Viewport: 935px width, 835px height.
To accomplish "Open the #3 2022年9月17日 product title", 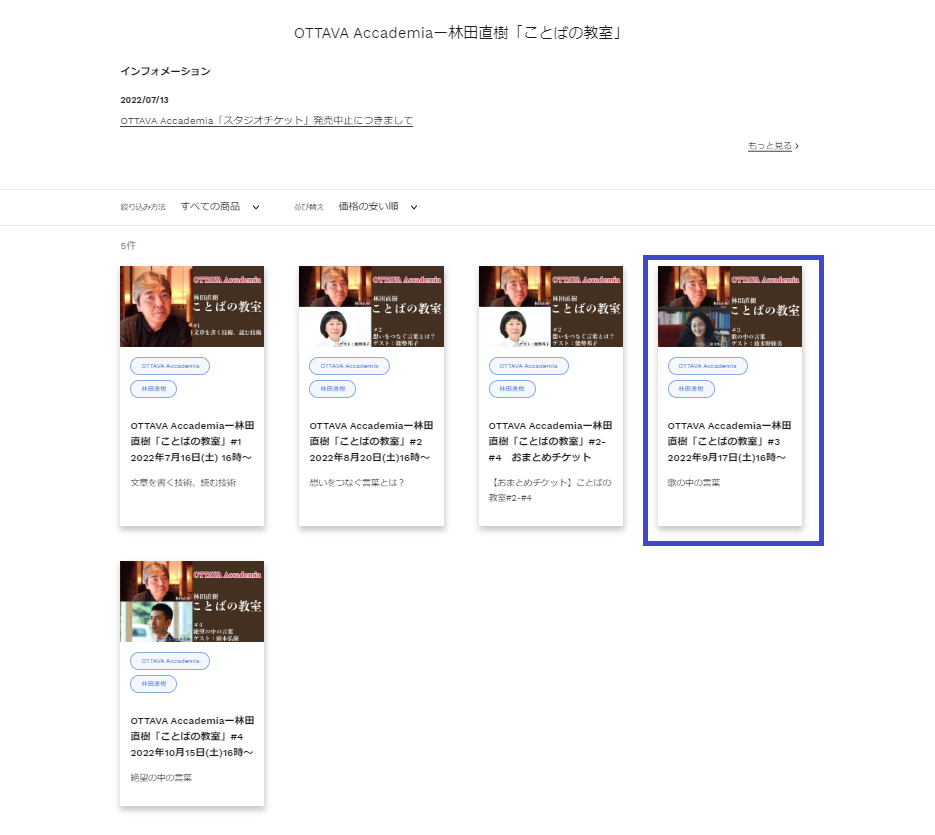I will click(729, 441).
